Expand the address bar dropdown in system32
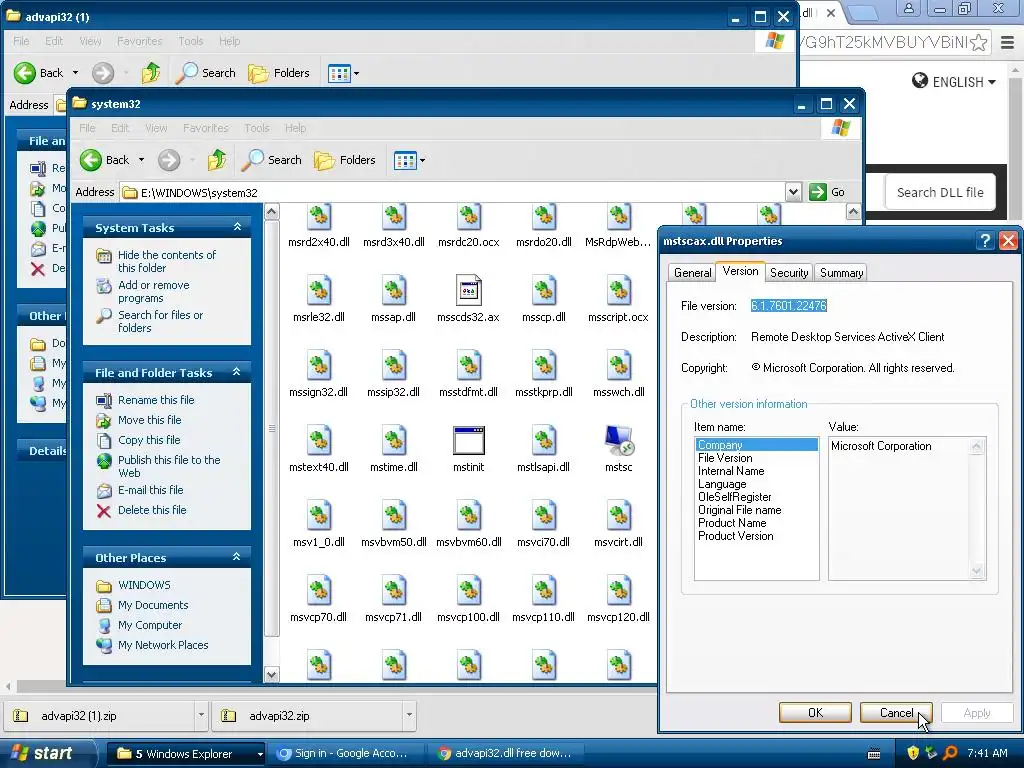This screenshot has width=1024, height=768. 793,192
